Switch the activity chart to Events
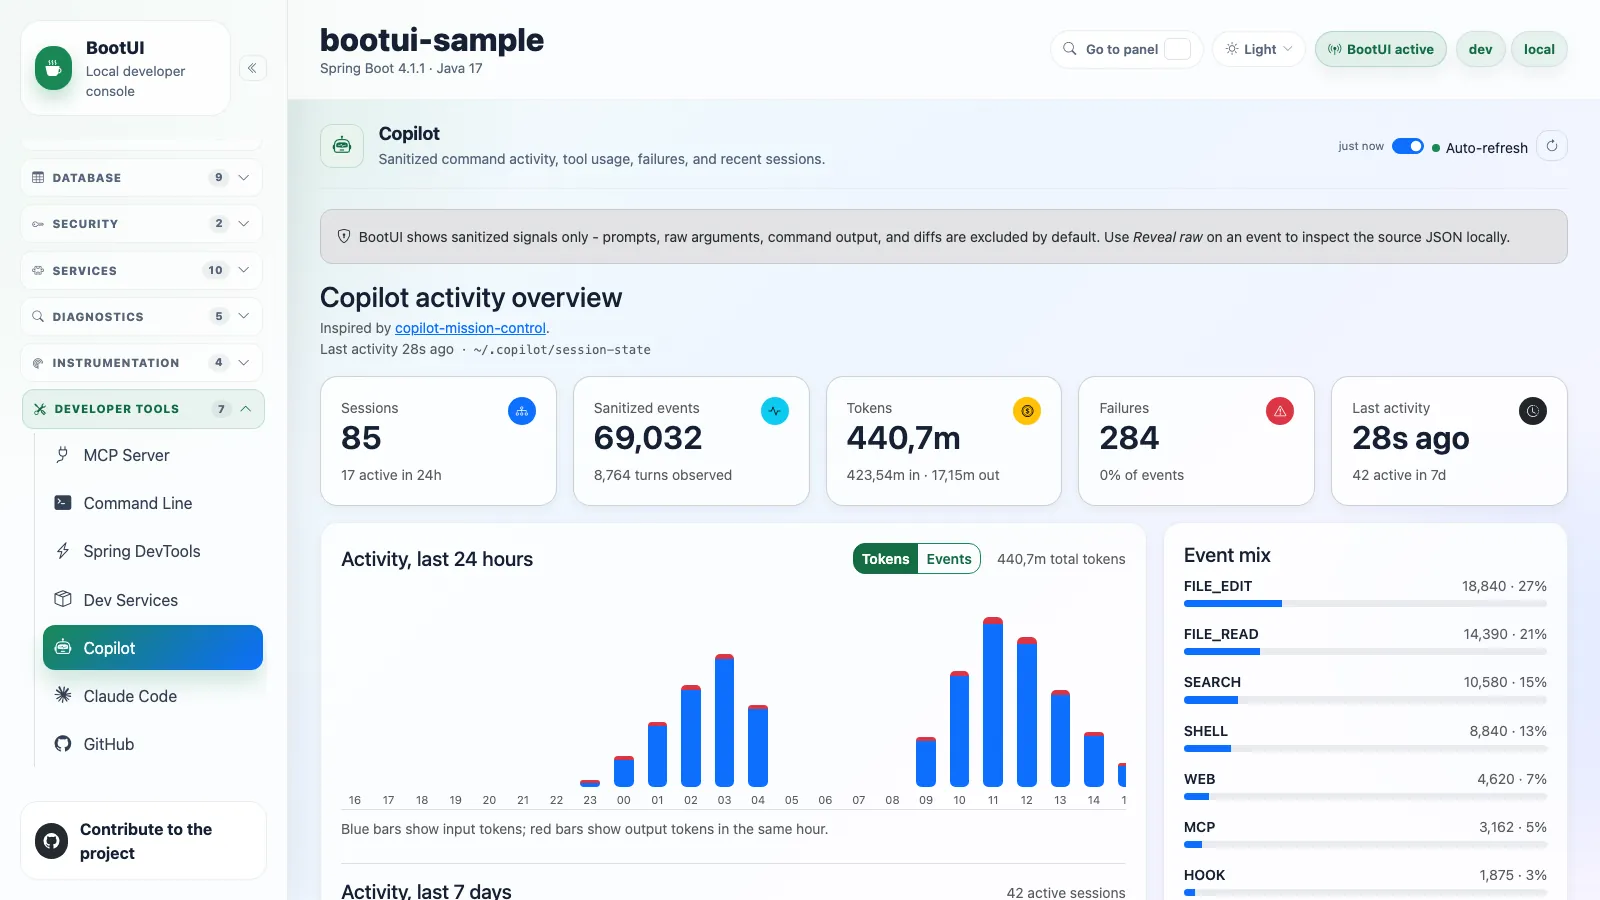The image size is (1600, 900). [x=949, y=559]
